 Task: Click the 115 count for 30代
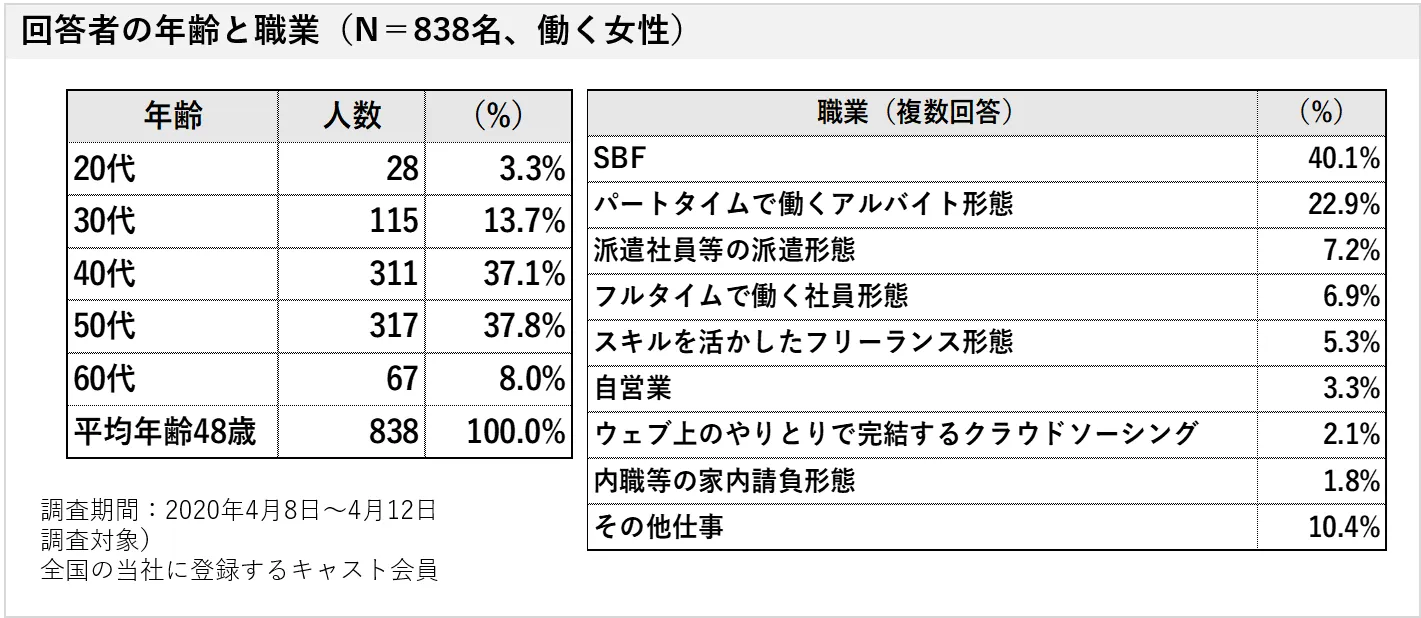pyautogui.click(x=392, y=222)
